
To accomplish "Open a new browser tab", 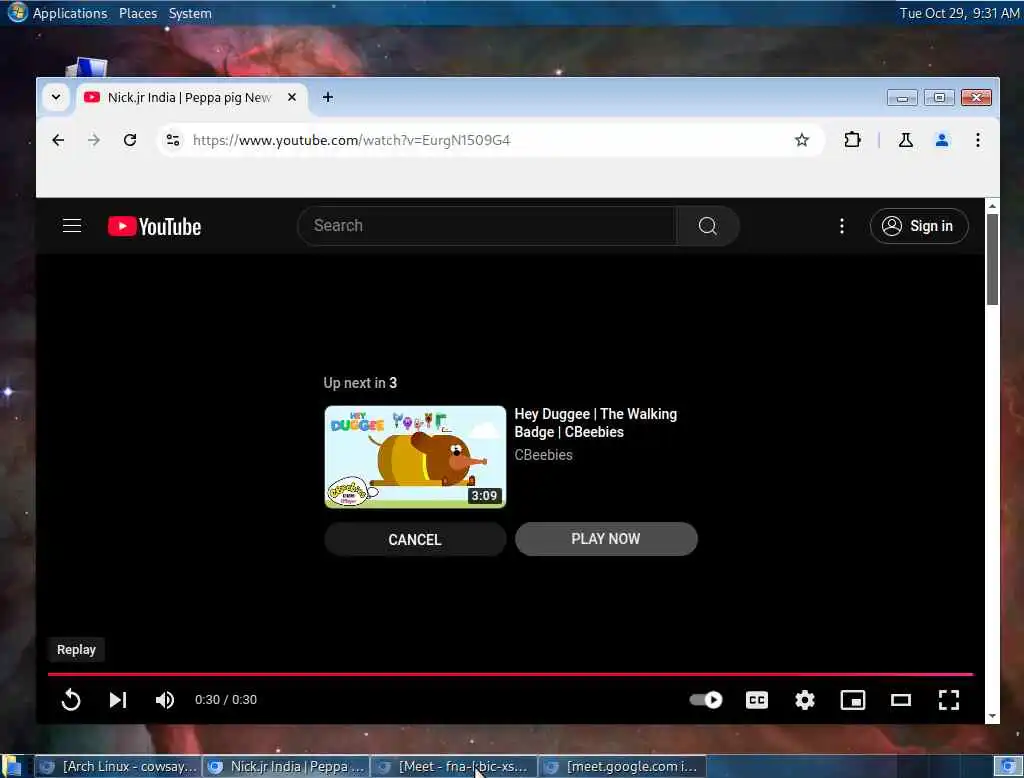I will point(328,97).
